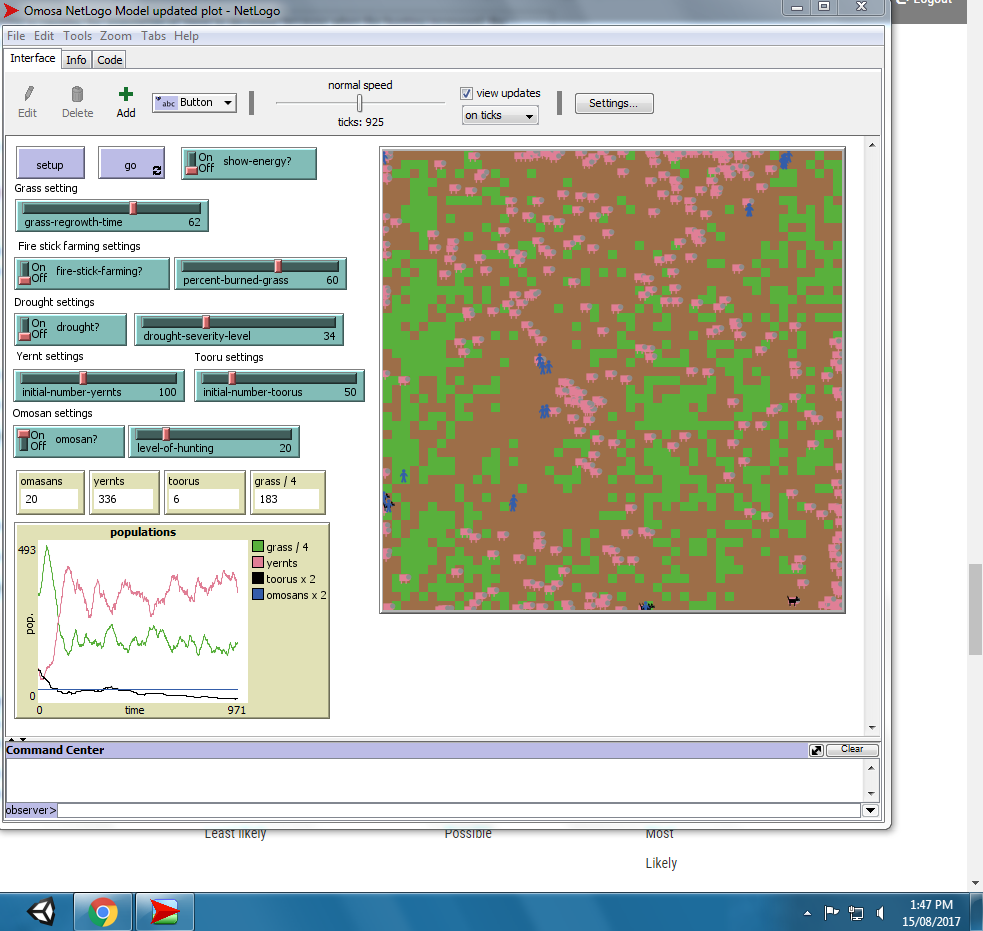Click the black toorus x 2 legend swatch
Image resolution: width=983 pixels, height=931 pixels.
(x=258, y=579)
